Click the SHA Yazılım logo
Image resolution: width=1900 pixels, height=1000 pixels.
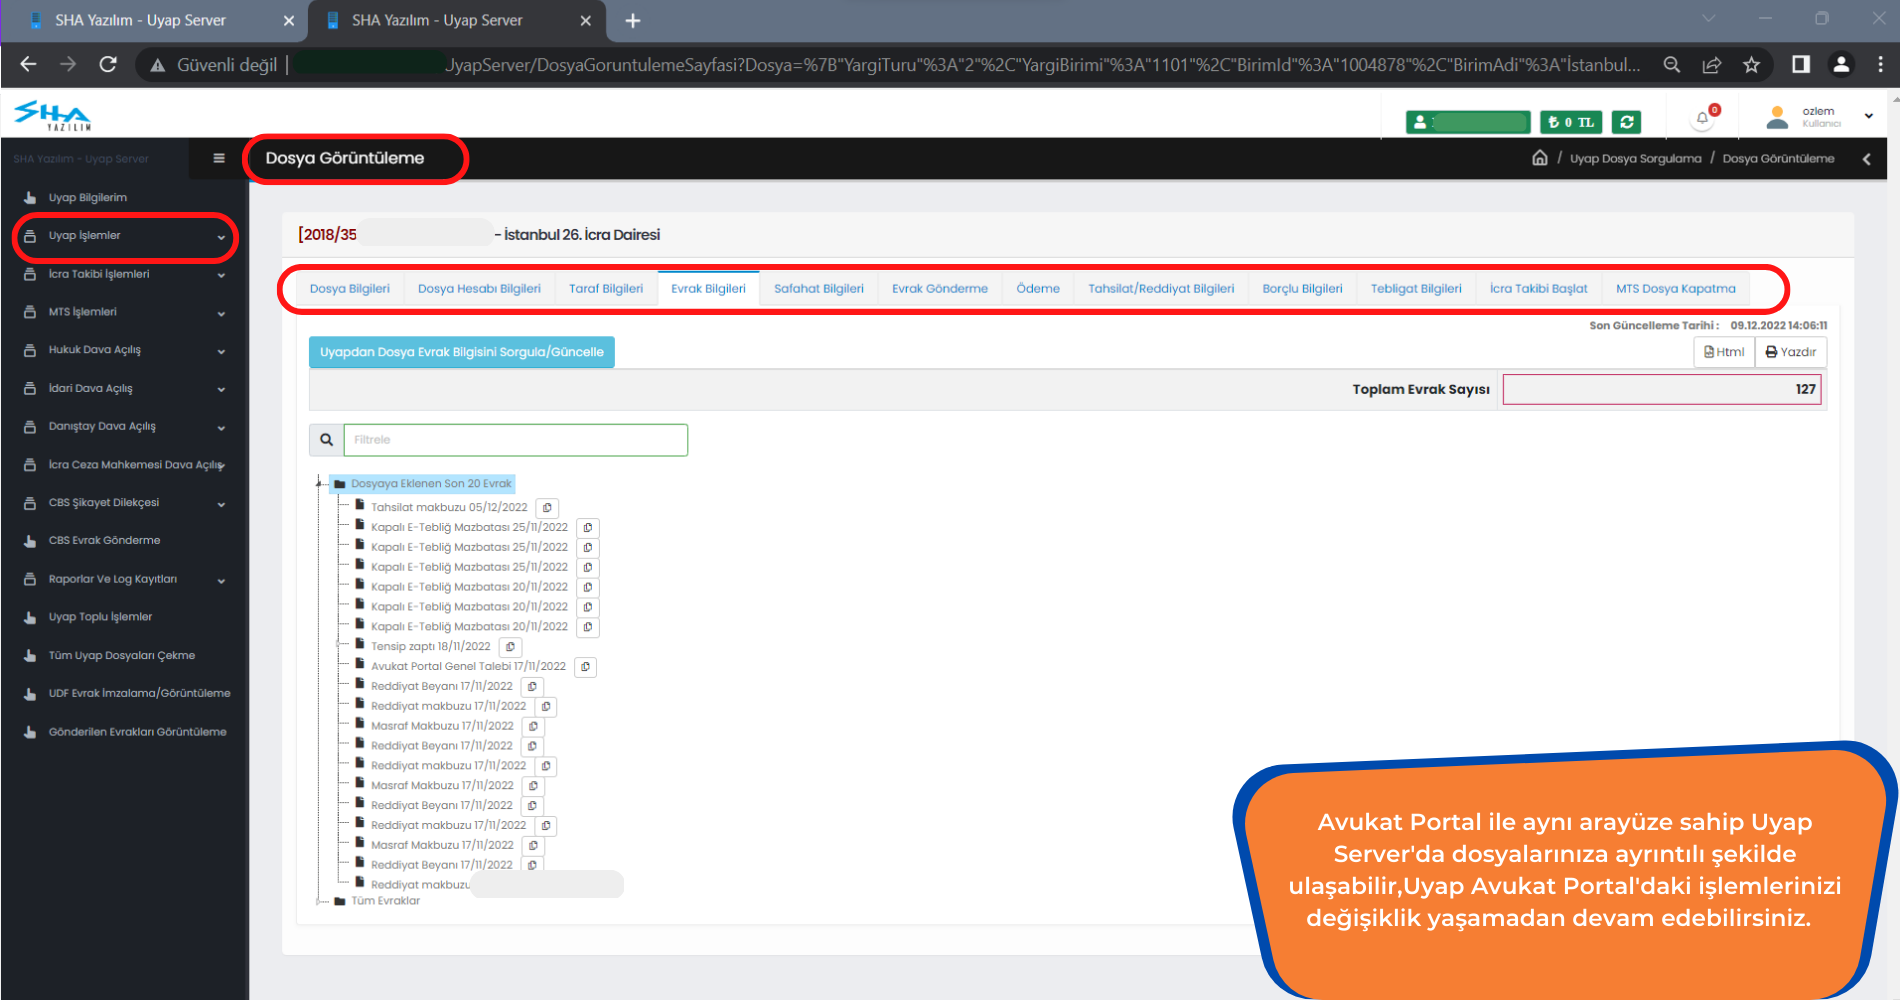coord(52,116)
